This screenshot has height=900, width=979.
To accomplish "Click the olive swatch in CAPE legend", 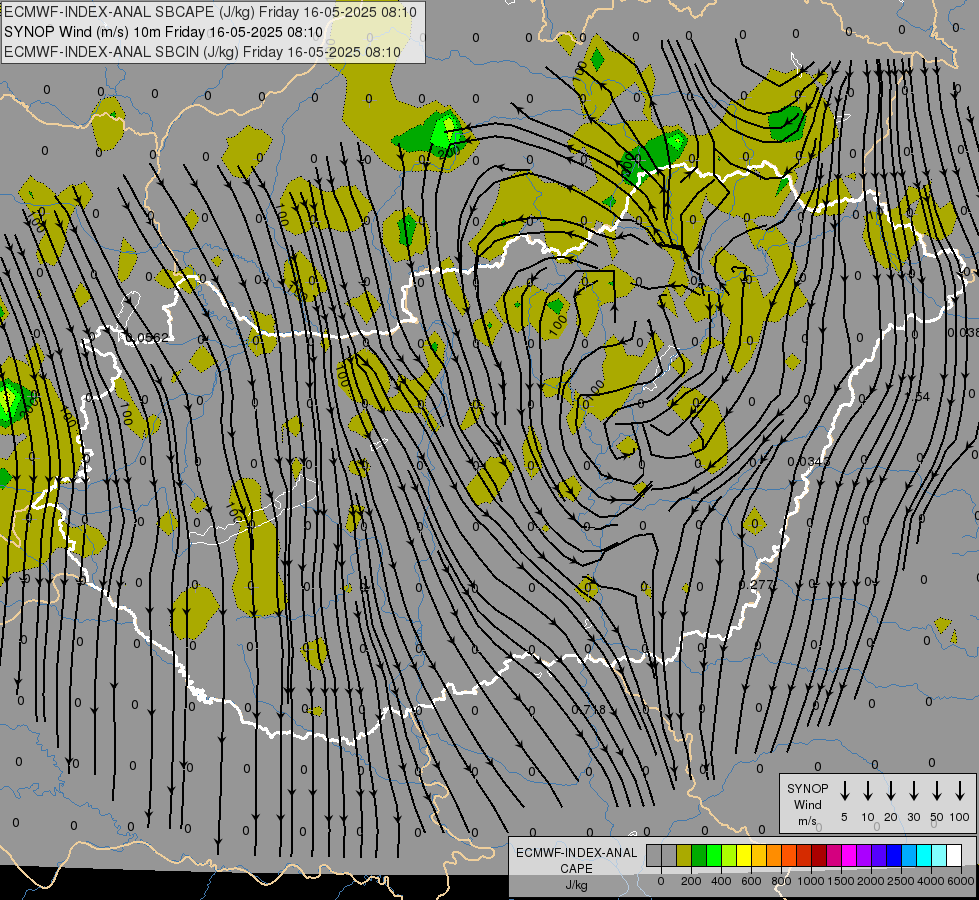I will point(684,856).
